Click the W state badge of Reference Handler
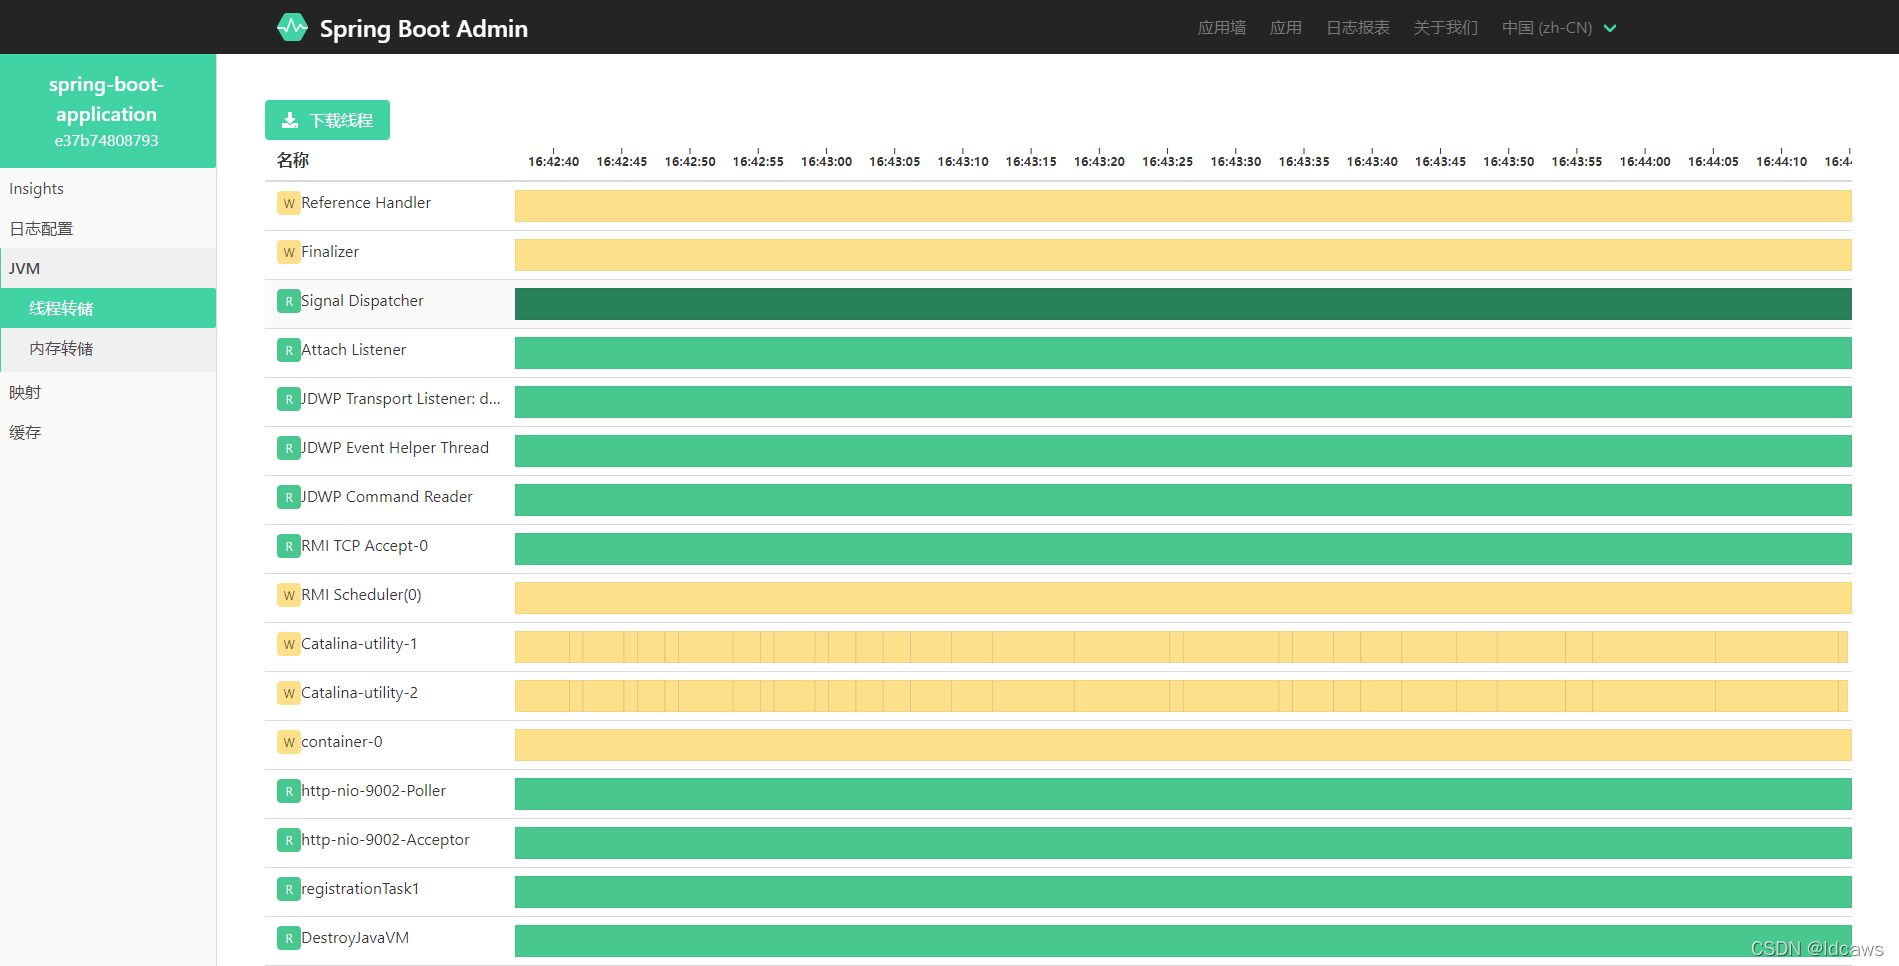Viewport: 1899px width, 966px height. click(x=289, y=203)
